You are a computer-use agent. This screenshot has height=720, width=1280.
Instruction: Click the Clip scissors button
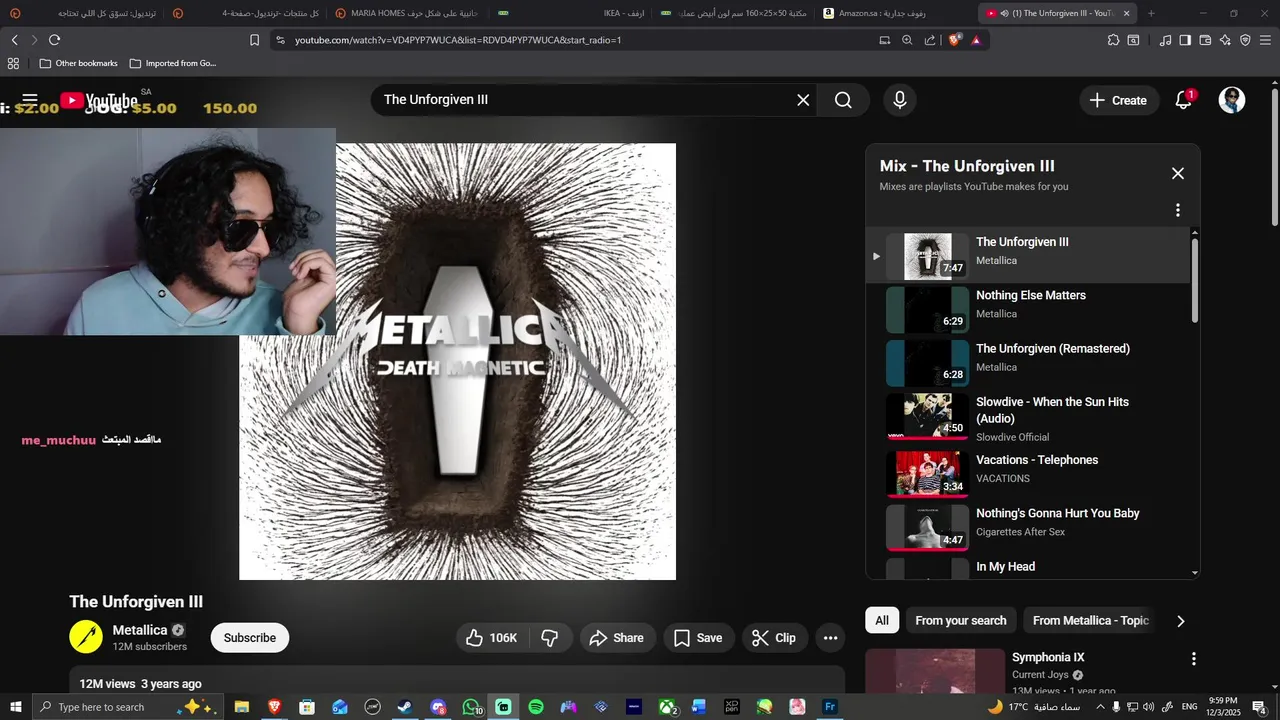pos(774,638)
